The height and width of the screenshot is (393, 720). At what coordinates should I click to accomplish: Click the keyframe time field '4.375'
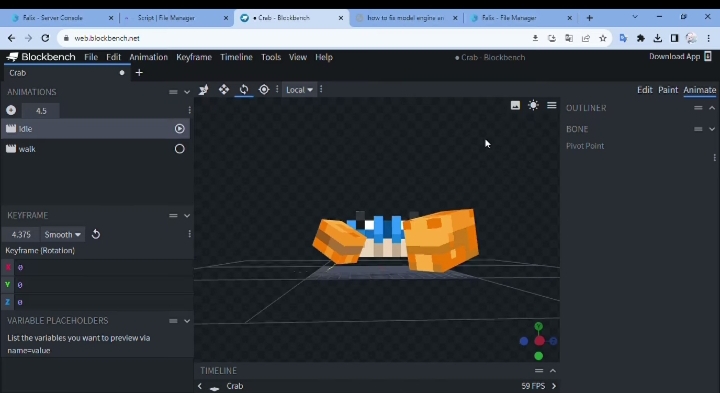(x=21, y=235)
